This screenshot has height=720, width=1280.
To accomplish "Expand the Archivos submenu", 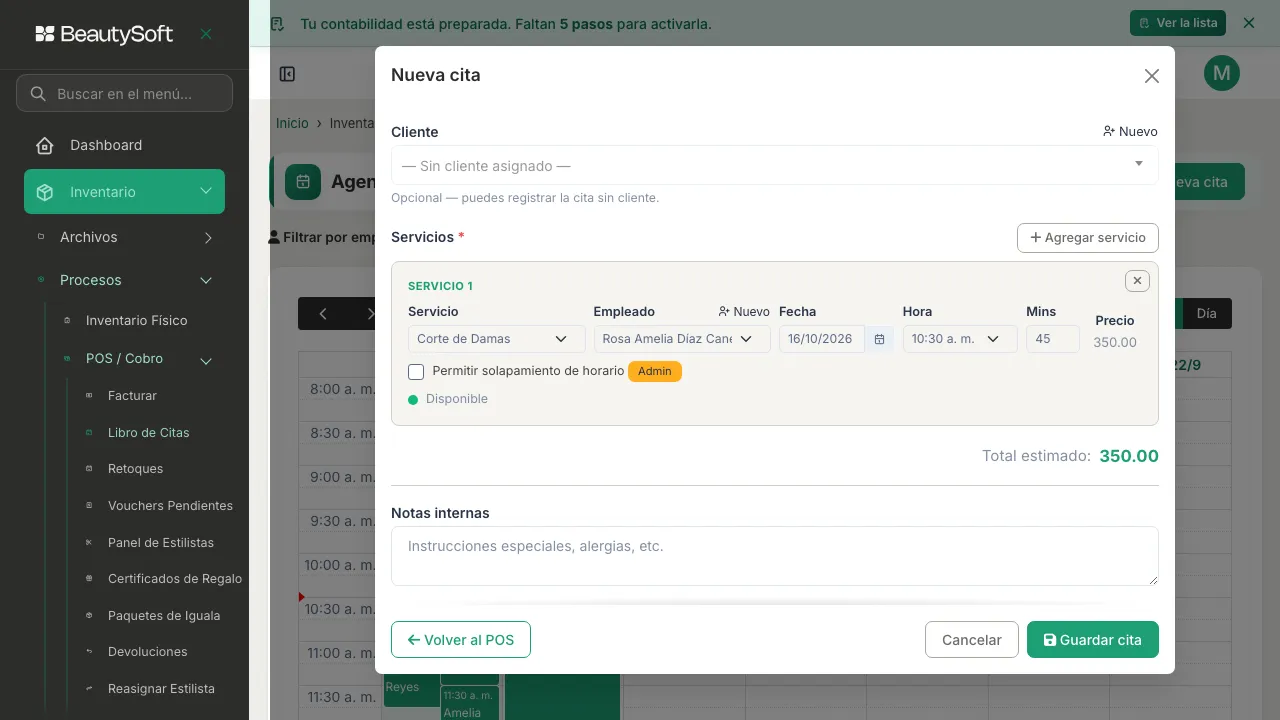I will [208, 238].
